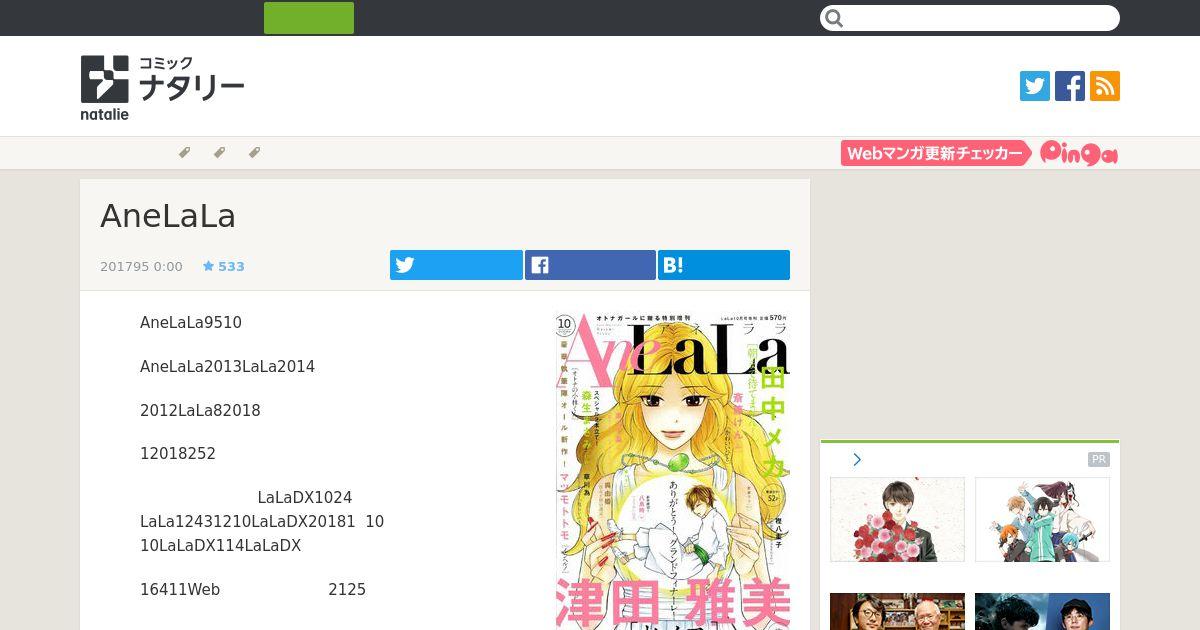
Task: Click the text 2012LaLa82018
Action: pyautogui.click(x=200, y=411)
